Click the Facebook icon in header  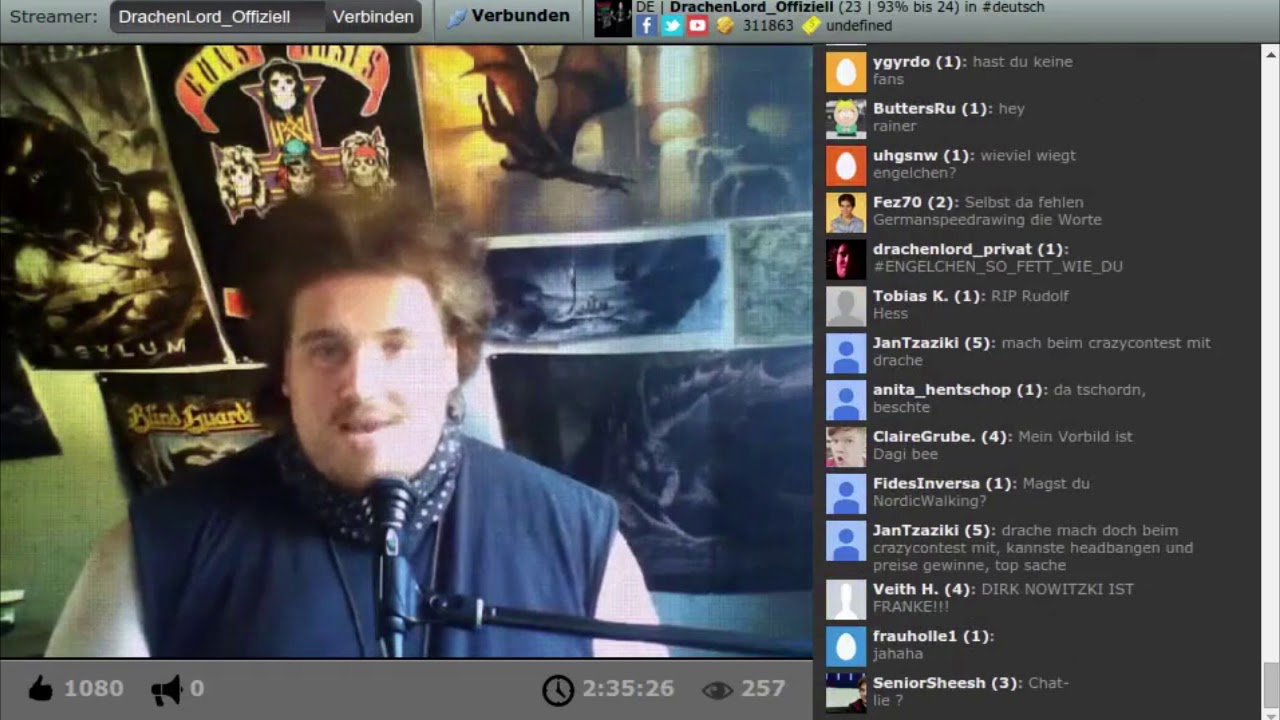pos(646,26)
